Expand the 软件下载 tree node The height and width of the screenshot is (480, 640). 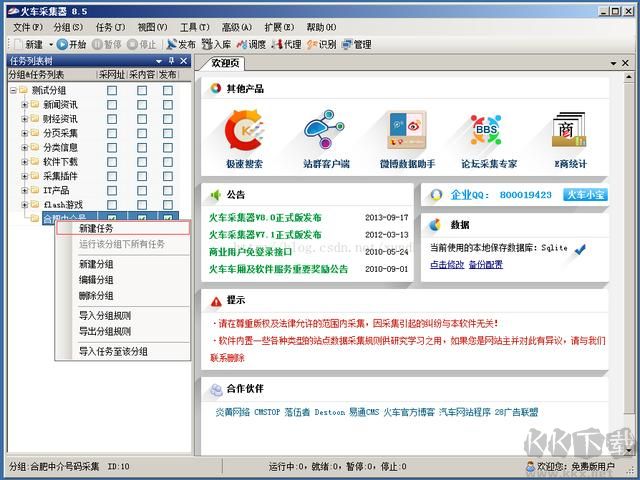[x=24, y=162]
